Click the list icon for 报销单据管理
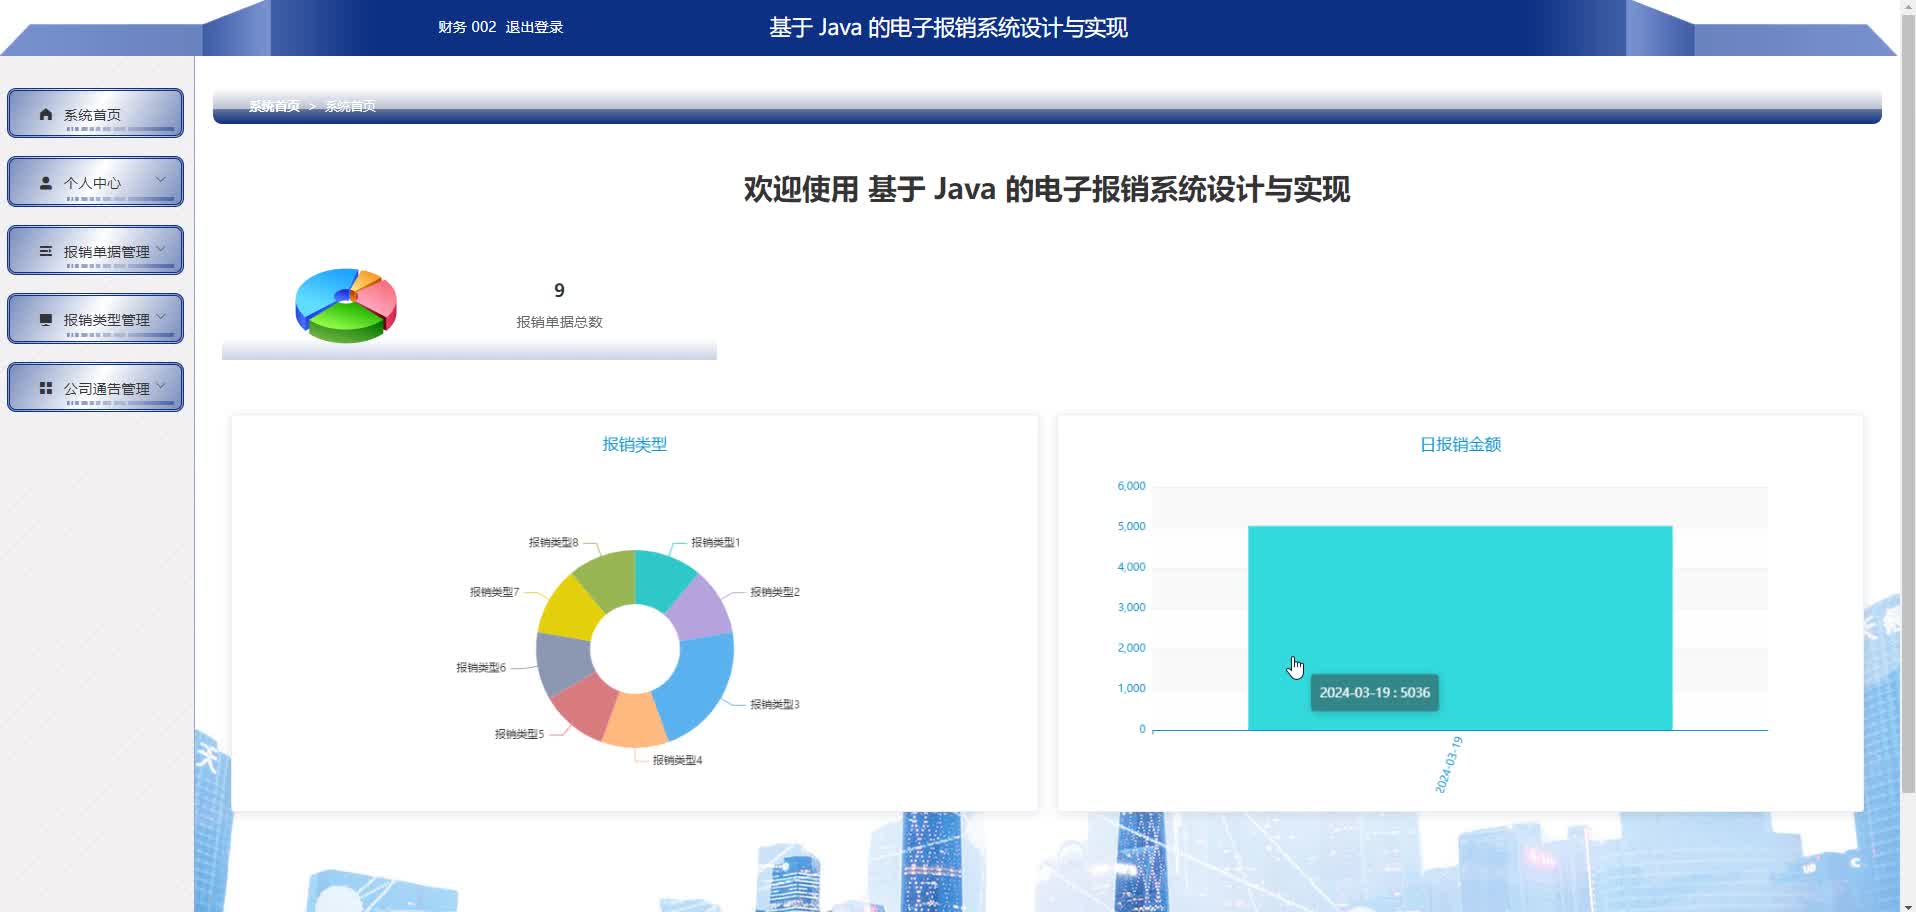The height and width of the screenshot is (912, 1916). pyautogui.click(x=46, y=251)
